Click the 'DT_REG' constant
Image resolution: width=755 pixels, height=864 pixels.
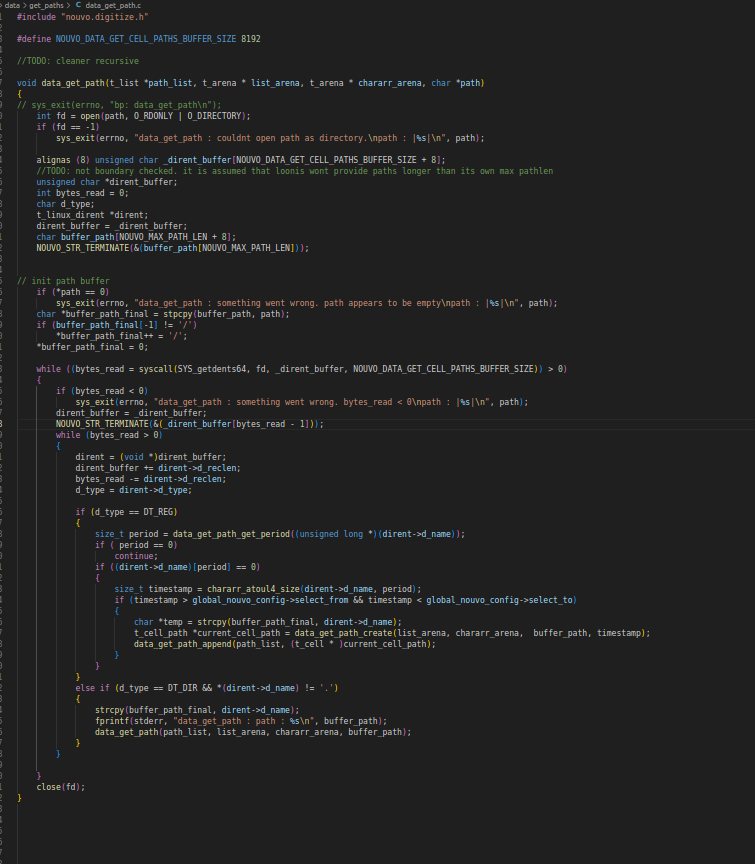(158, 512)
